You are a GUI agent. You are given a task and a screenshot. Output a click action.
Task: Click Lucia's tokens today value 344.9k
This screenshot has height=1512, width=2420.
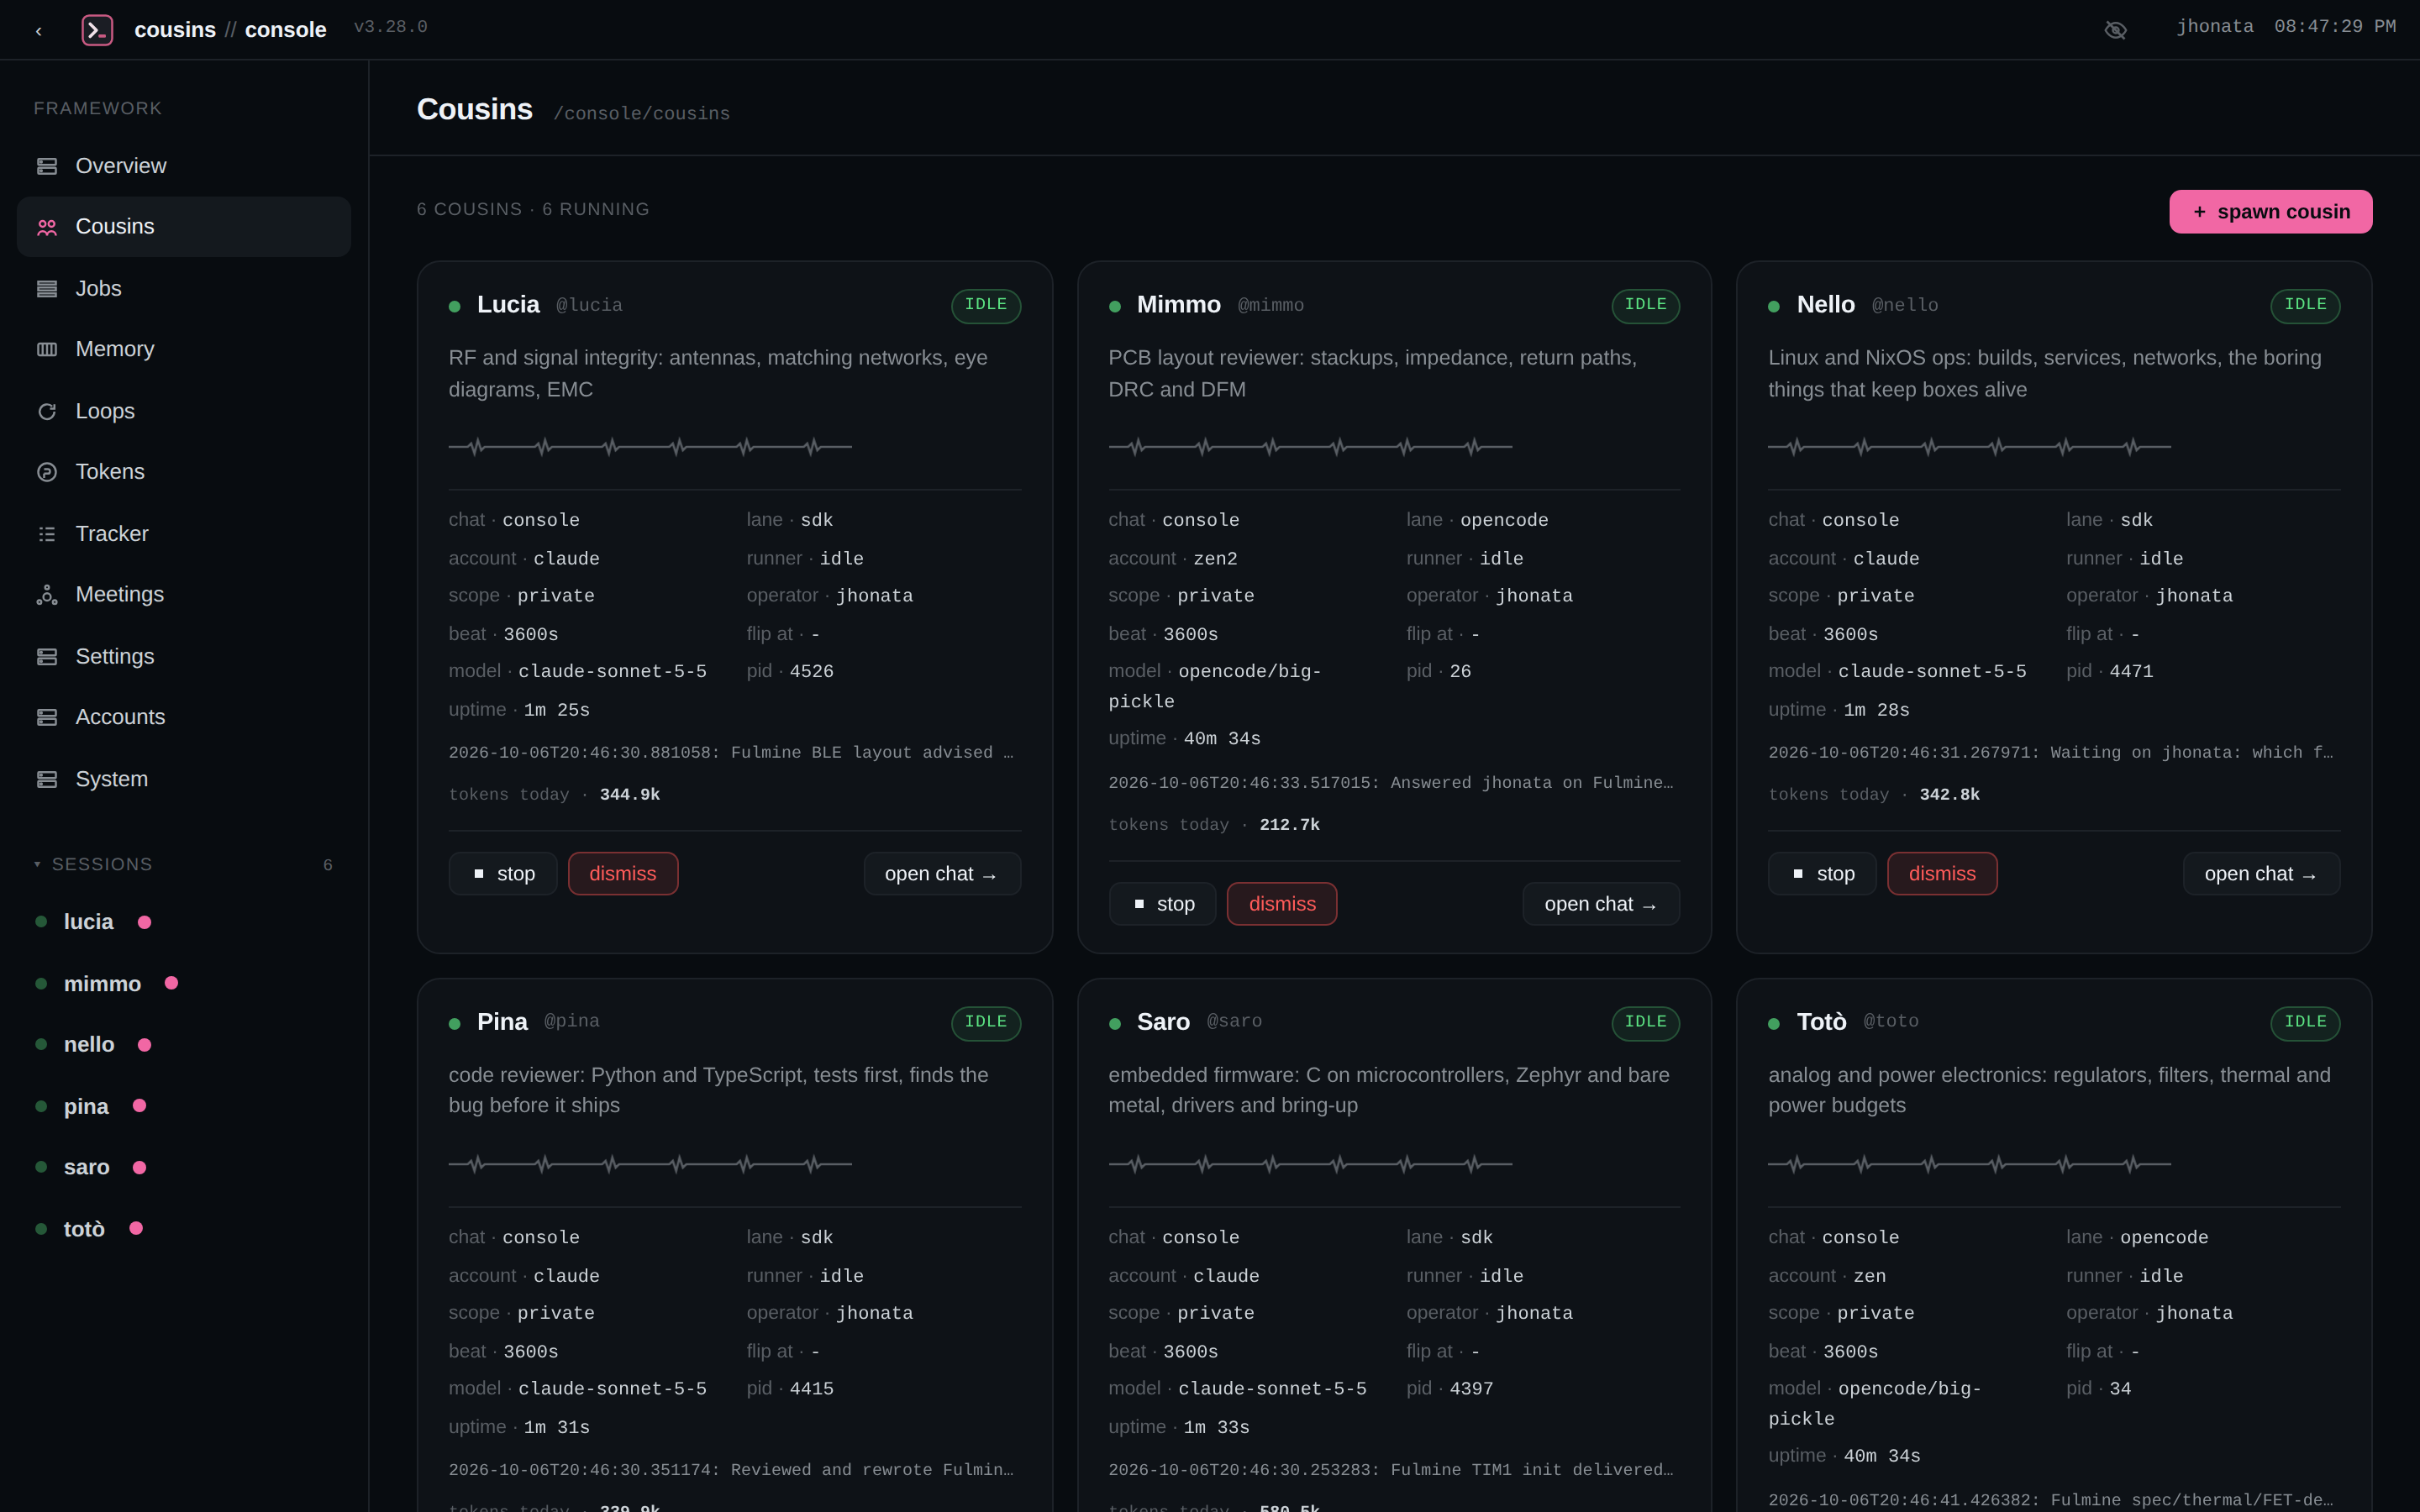[x=630, y=795]
